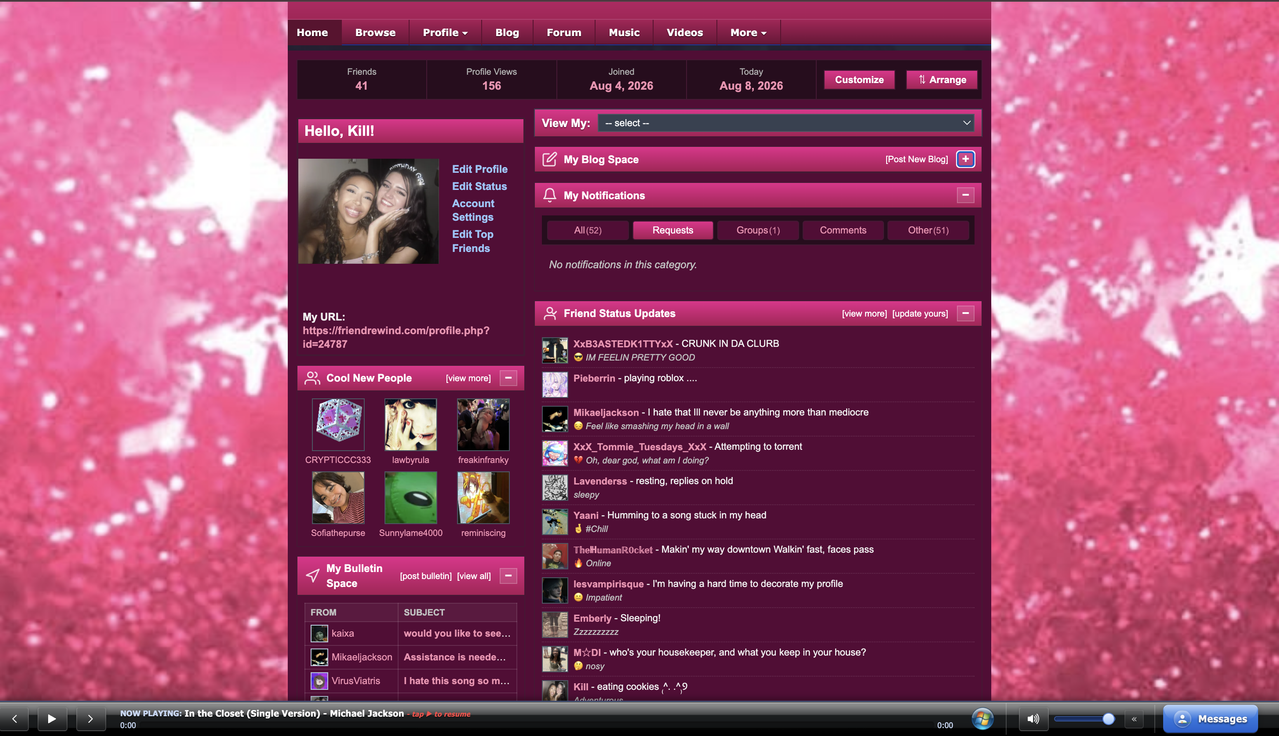The height and width of the screenshot is (736, 1279).
Task: Play the current song in music player
Action: 52,718
